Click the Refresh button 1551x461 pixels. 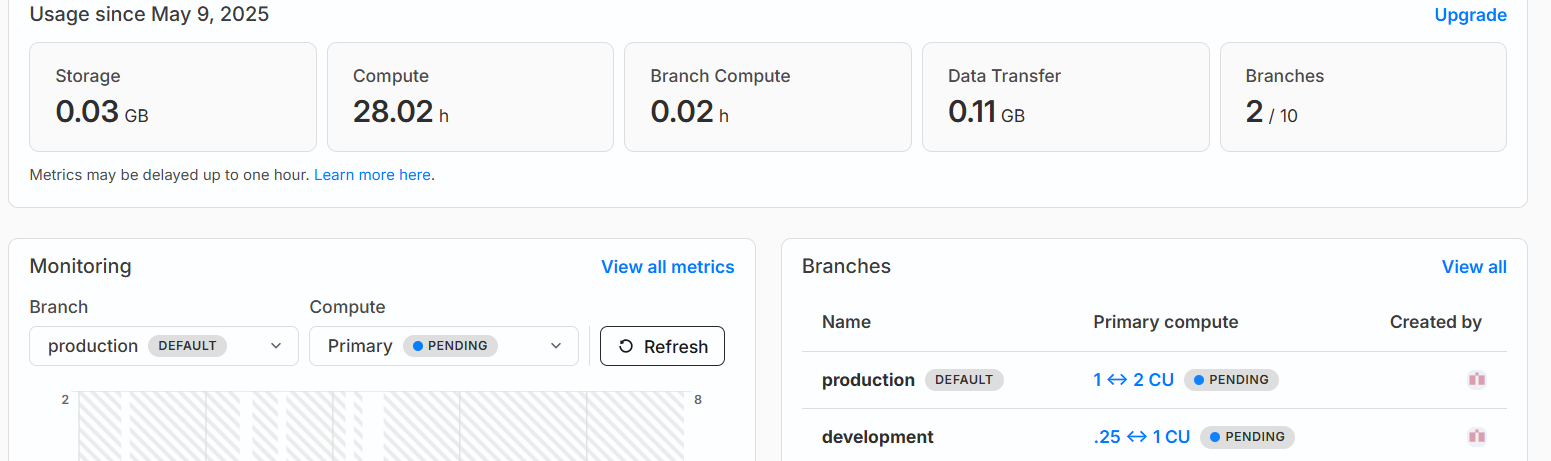(x=662, y=346)
